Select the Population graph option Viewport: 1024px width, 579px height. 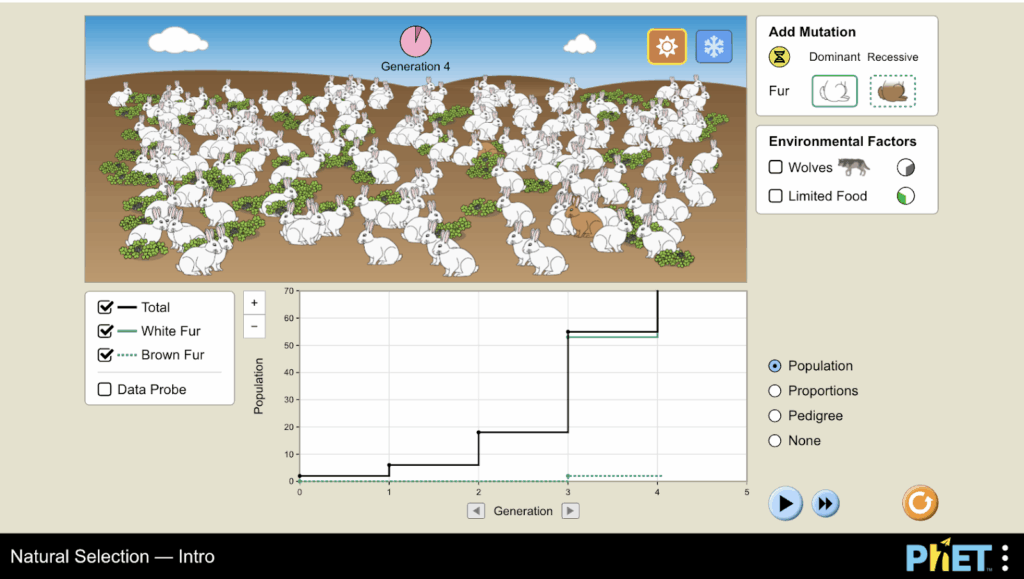point(775,366)
